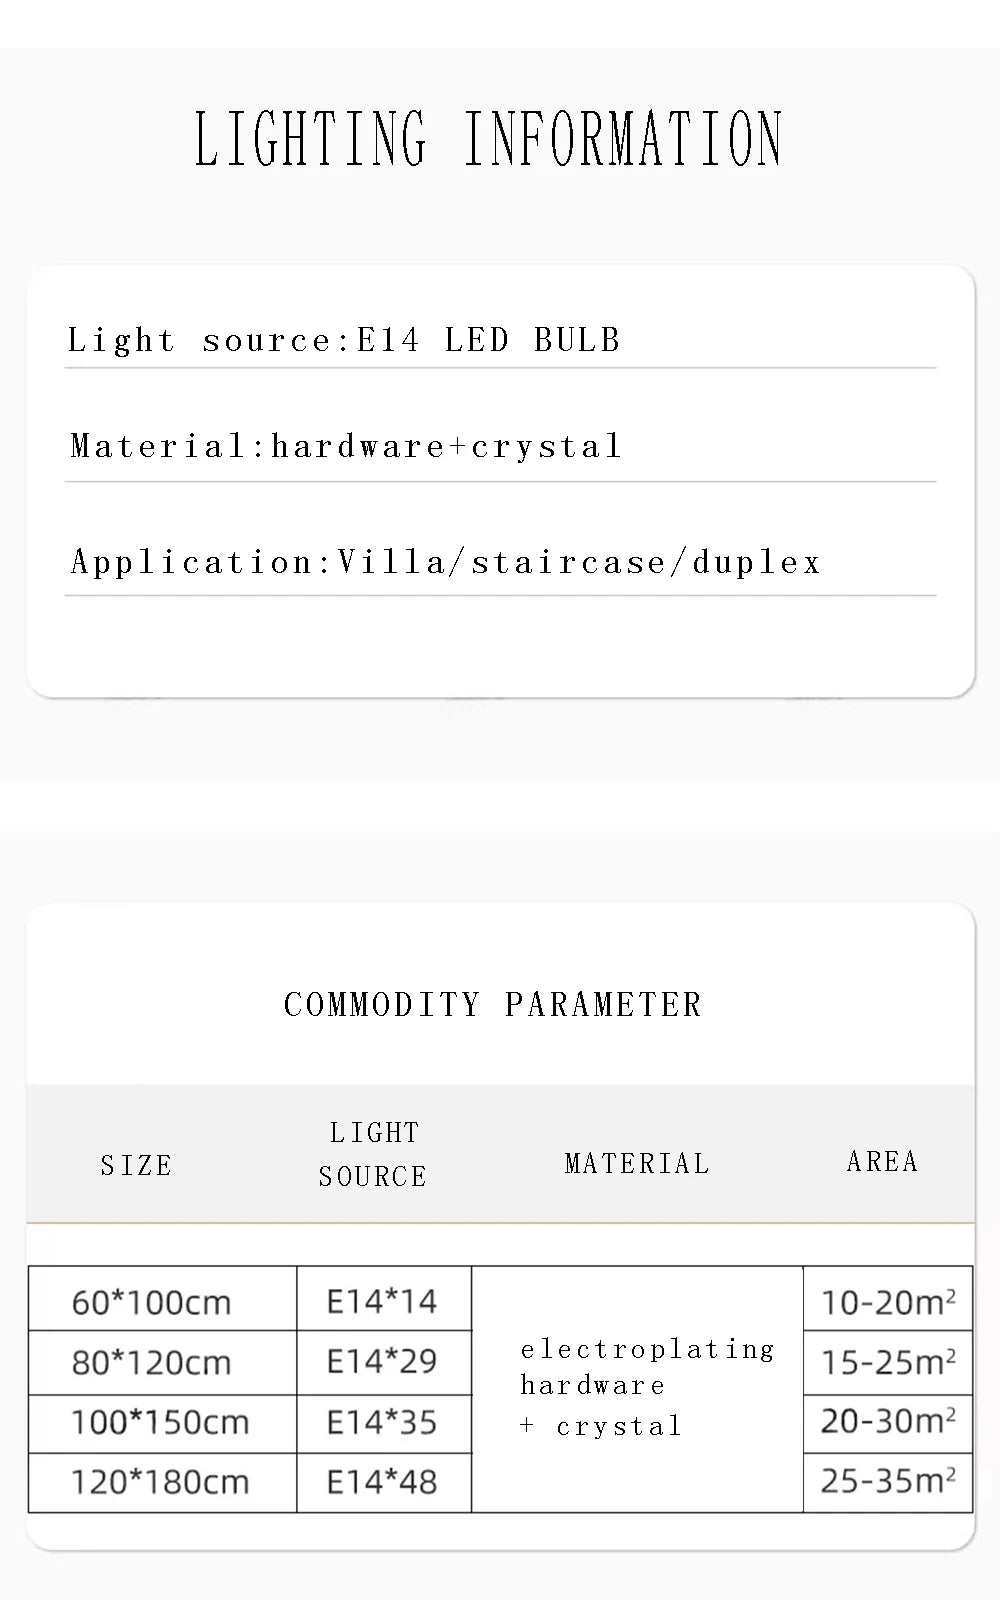Select the 25-35m² area cell

point(888,1482)
